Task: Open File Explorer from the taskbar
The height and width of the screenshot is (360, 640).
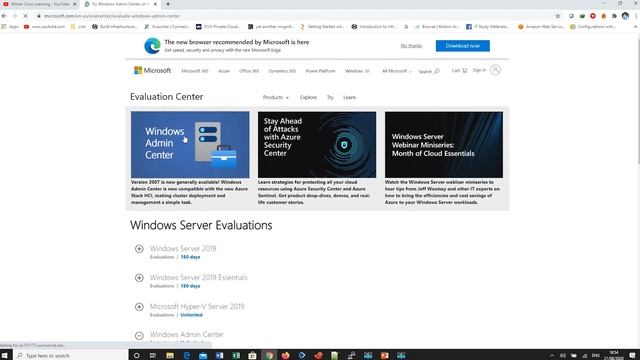Action: tap(170, 356)
